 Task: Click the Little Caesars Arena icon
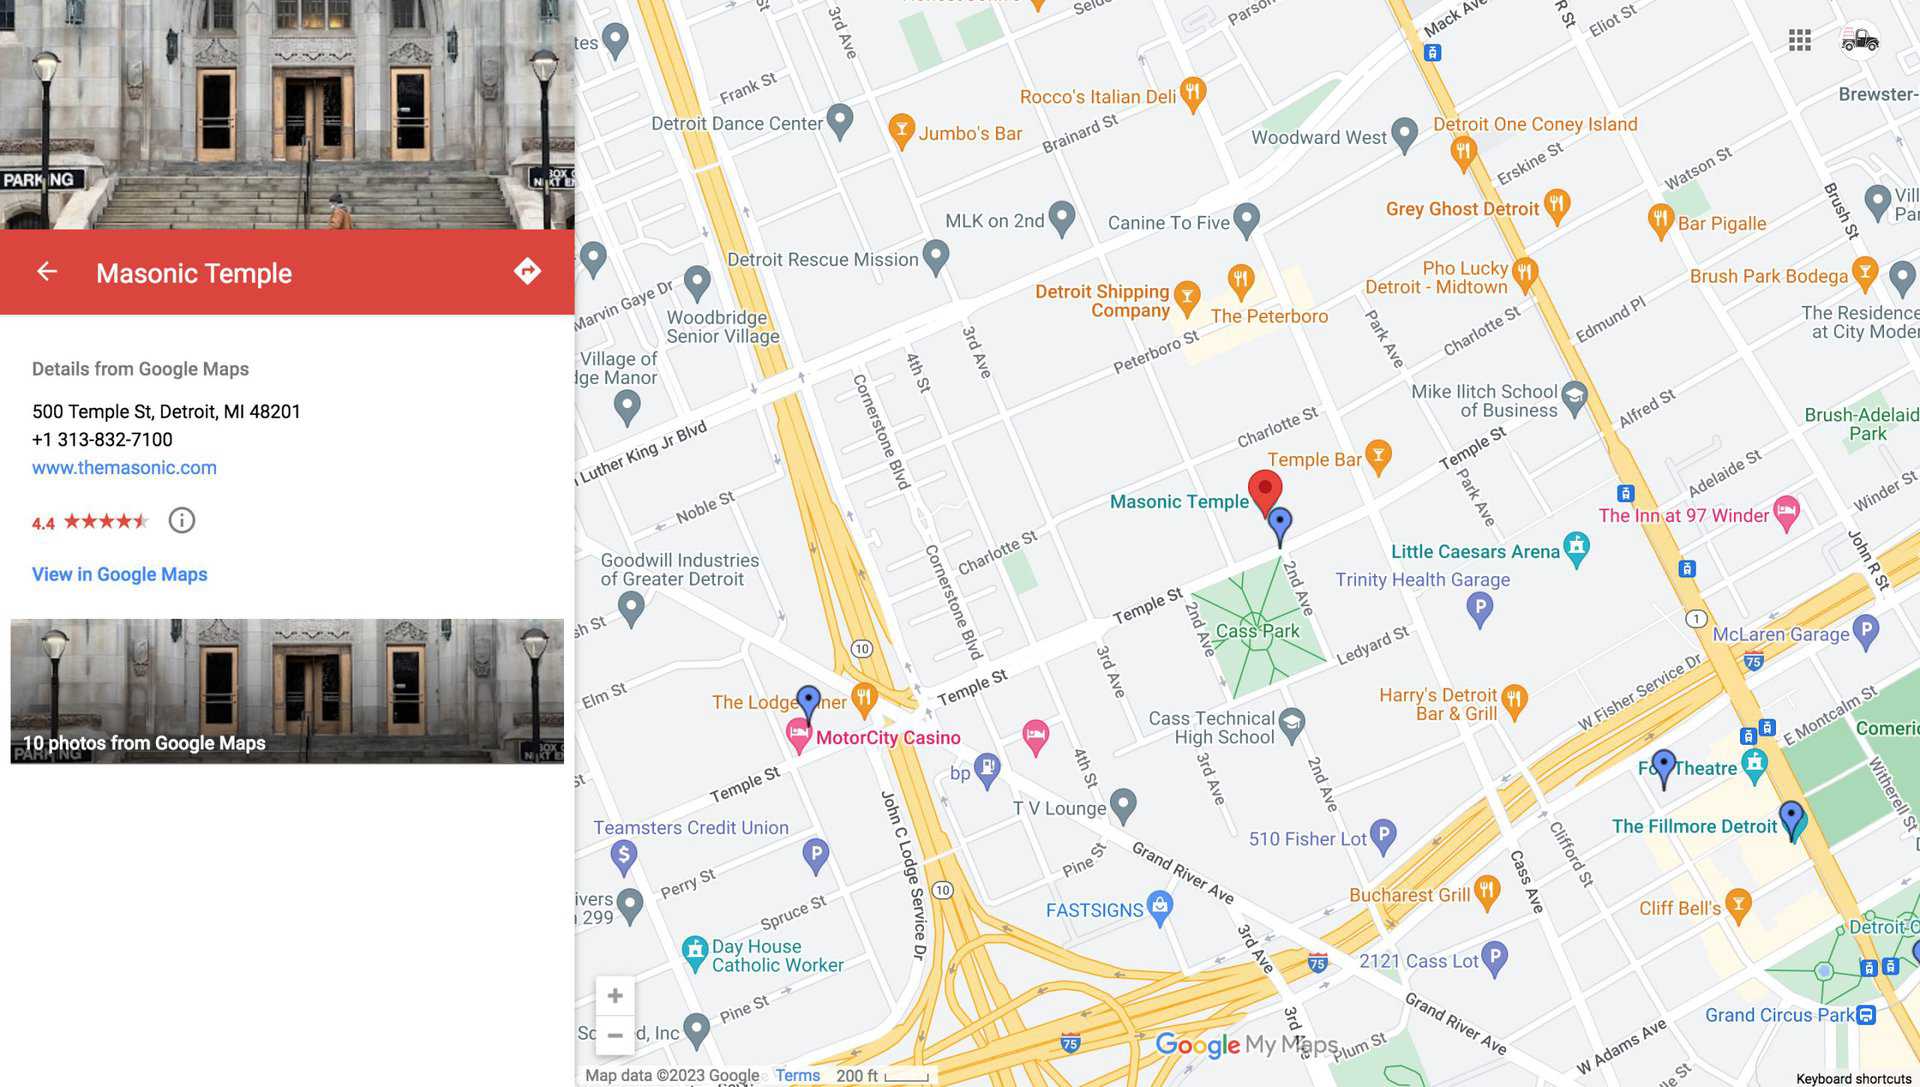(1576, 549)
